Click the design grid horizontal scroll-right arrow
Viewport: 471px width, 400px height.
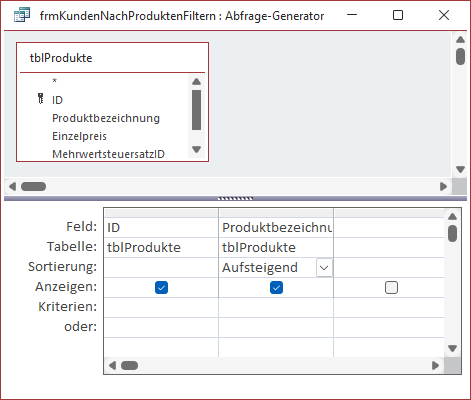coord(435,365)
